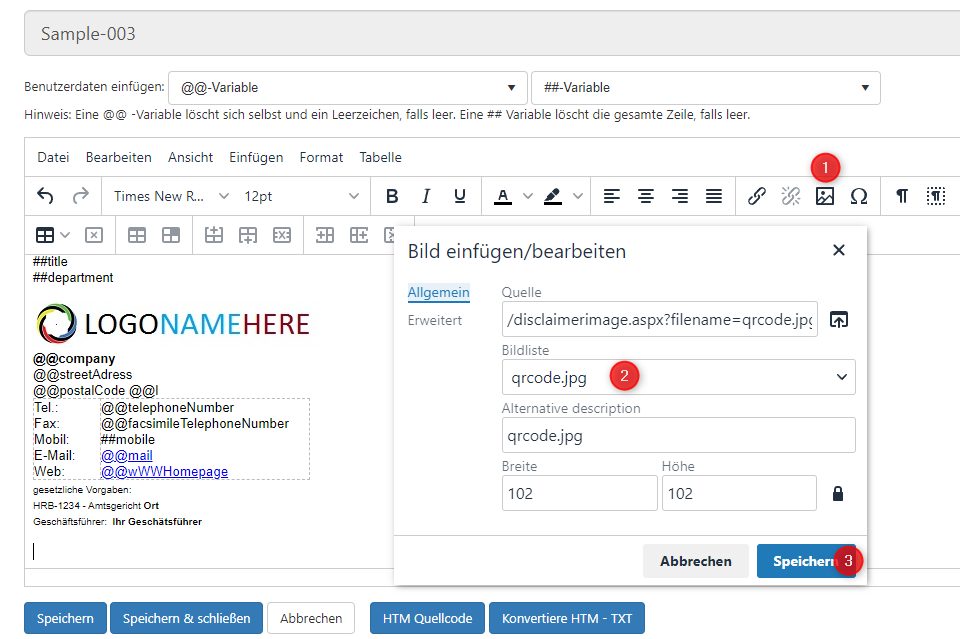Open the @@-Variable dropdown
This screenshot has height=639, width=960.
tap(348, 87)
